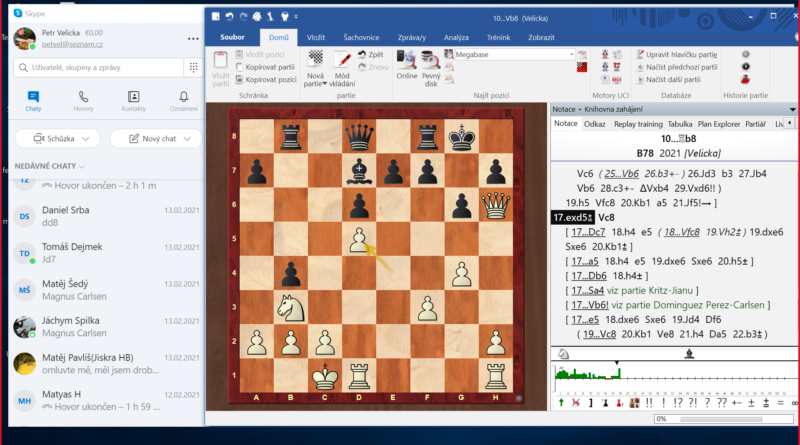Viewport: 800px width, 445px height.
Task: Click the red X delete variation icon
Action: (x=576, y=403)
